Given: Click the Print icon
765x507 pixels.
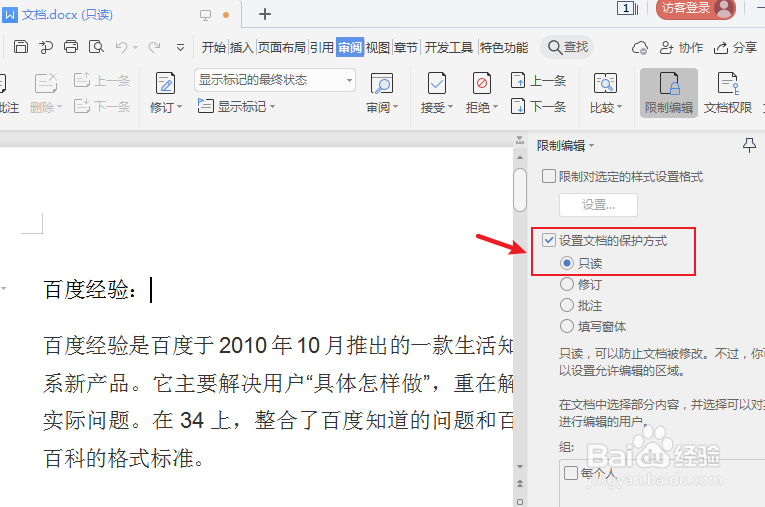Looking at the screenshot, I should (71, 47).
